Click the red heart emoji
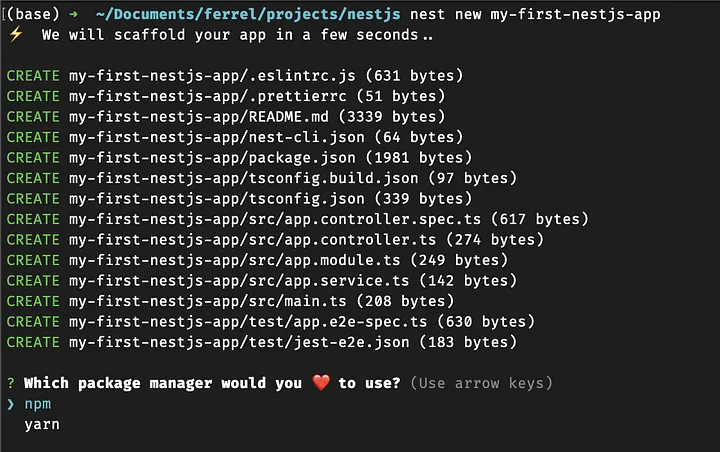The image size is (720, 452). [x=320, y=383]
